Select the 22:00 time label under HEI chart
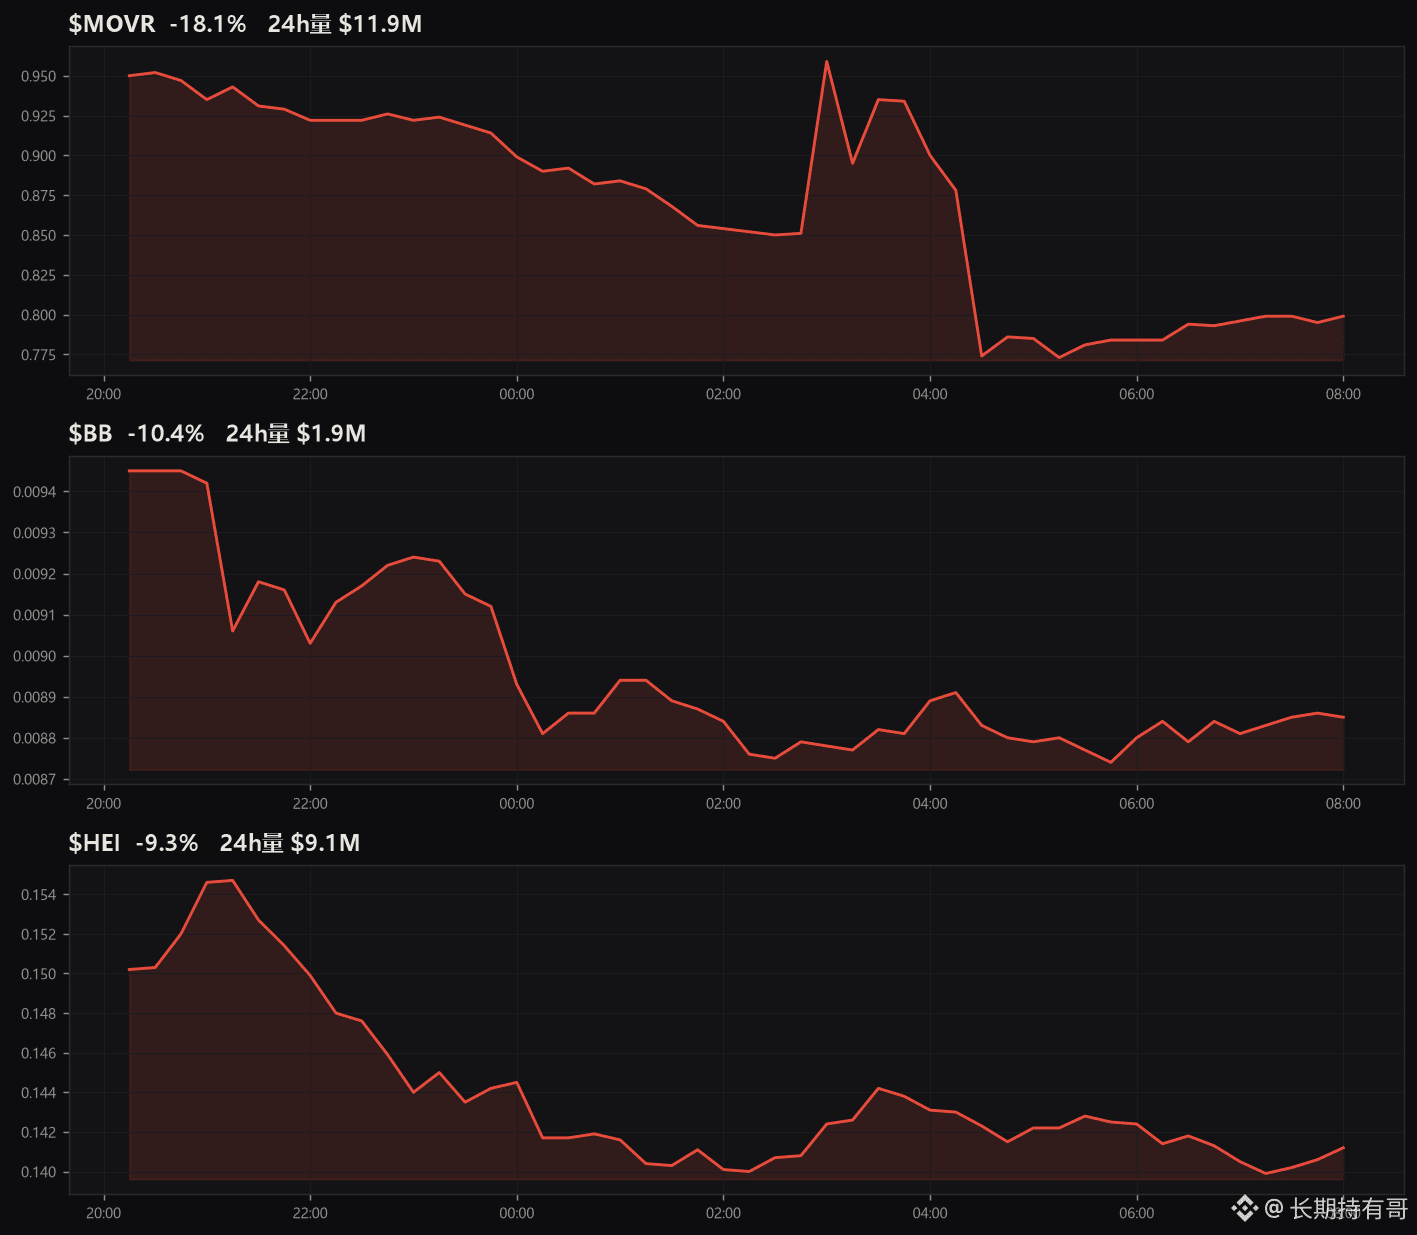The height and width of the screenshot is (1235, 1417). click(310, 1213)
